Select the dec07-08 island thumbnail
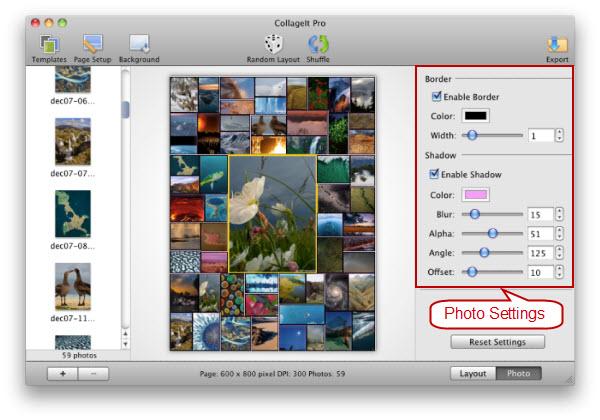The height and width of the screenshot is (420, 600). coord(73,214)
